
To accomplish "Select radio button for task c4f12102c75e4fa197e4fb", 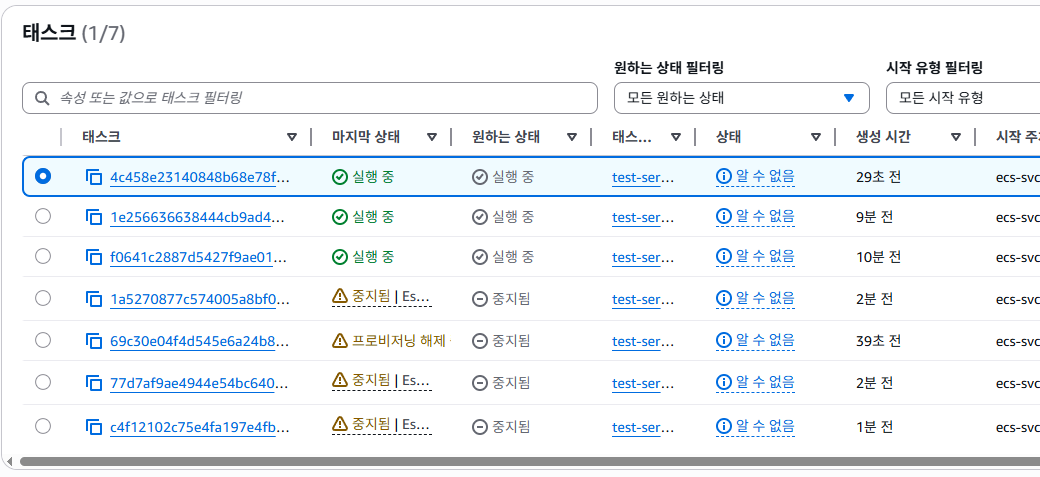I will click(43, 426).
